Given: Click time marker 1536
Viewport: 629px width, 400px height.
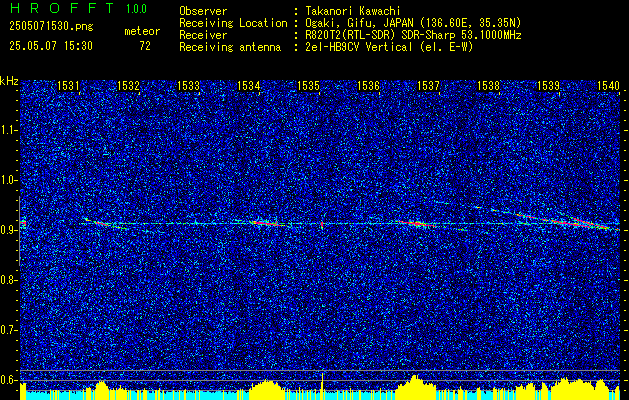Looking at the screenshot, I should pyautogui.click(x=368, y=85).
